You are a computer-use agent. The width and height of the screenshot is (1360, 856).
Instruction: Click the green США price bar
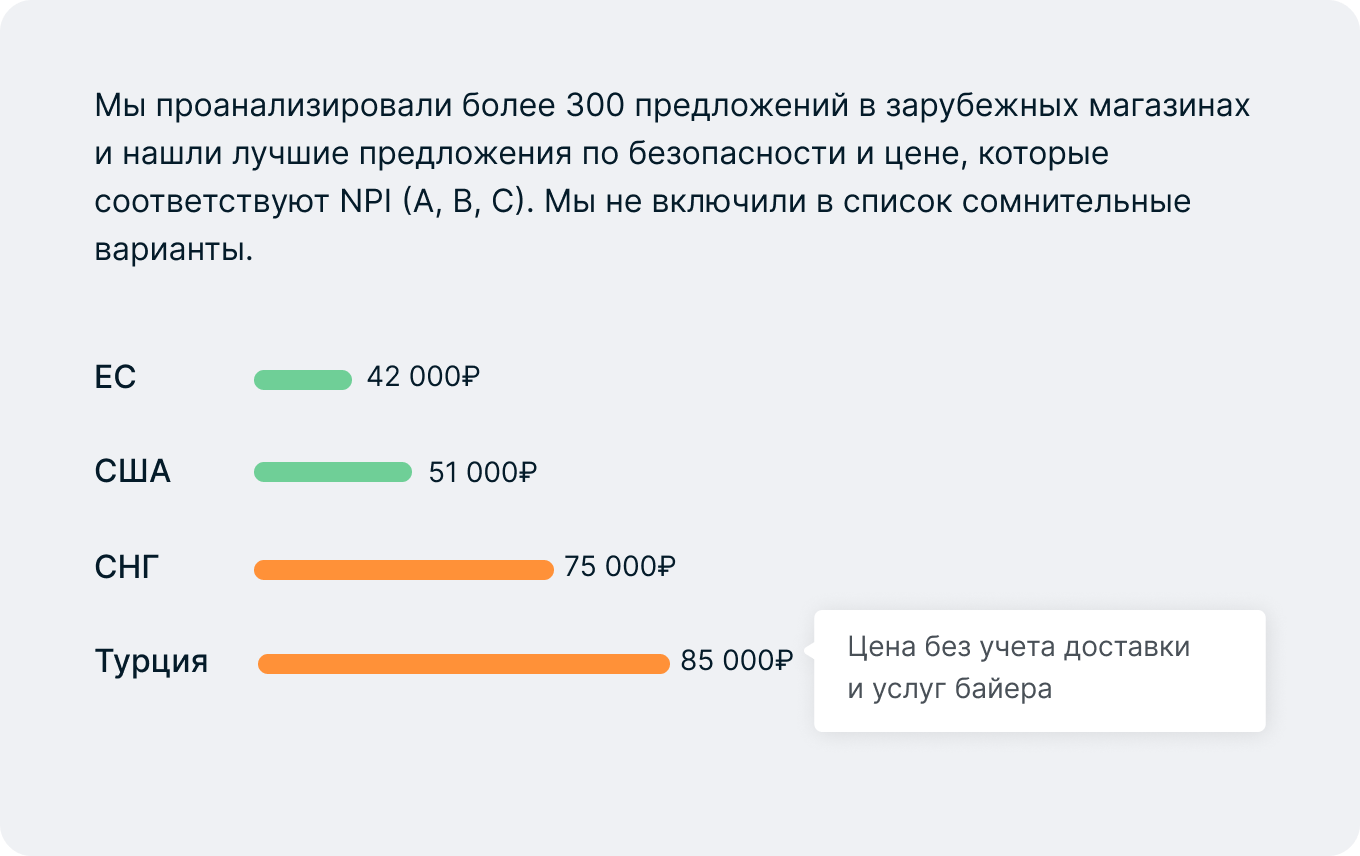pyautogui.click(x=333, y=472)
